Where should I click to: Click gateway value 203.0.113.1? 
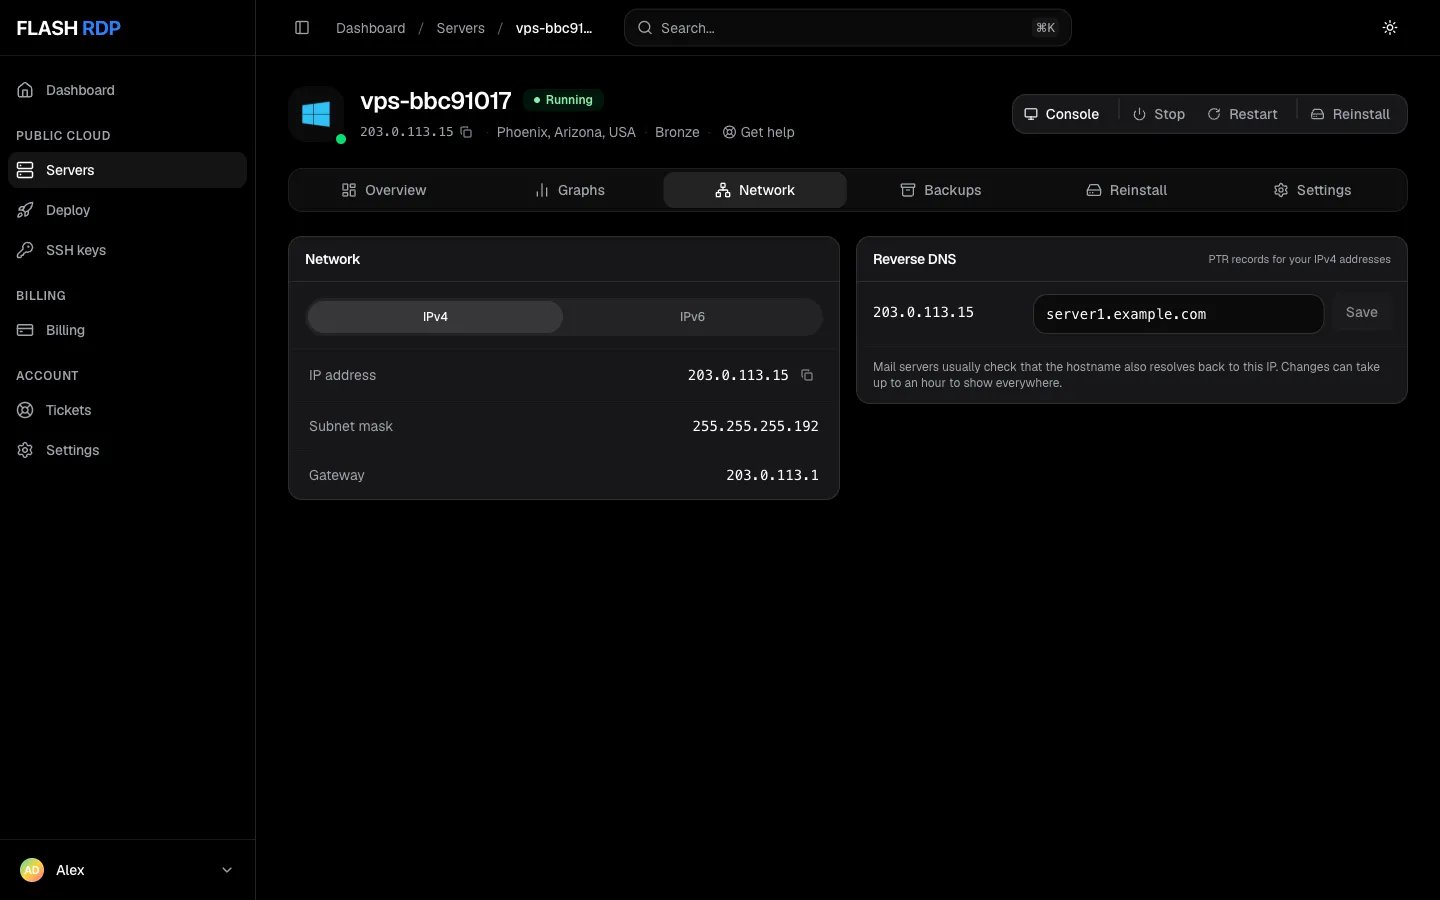pyautogui.click(x=772, y=475)
